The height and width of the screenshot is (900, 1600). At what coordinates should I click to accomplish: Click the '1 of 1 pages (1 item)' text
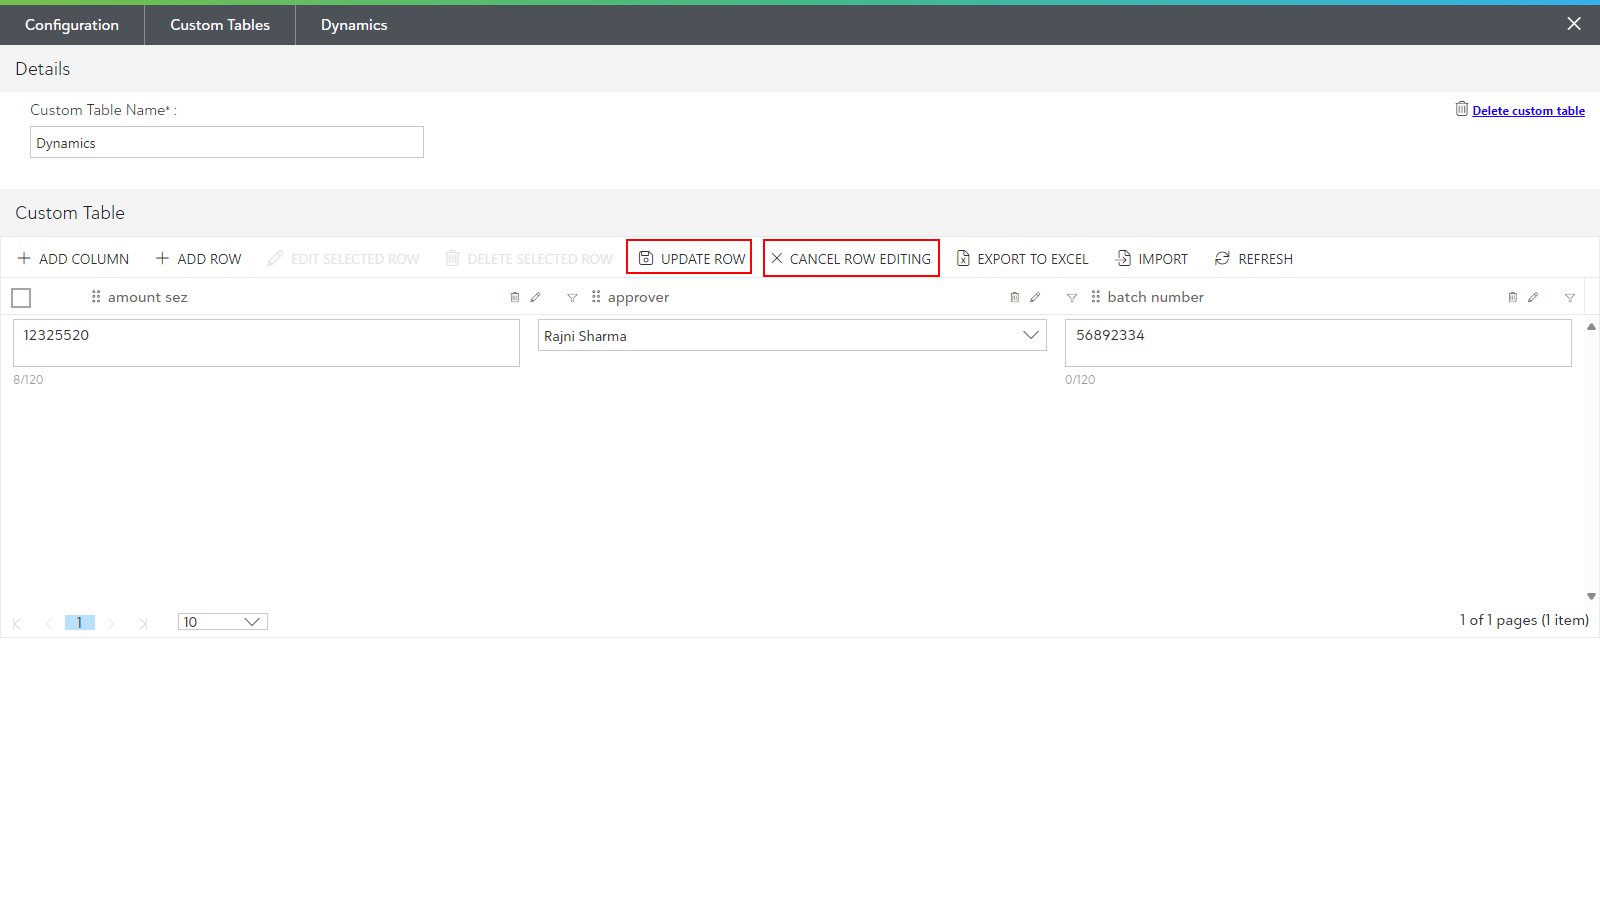pos(1524,620)
